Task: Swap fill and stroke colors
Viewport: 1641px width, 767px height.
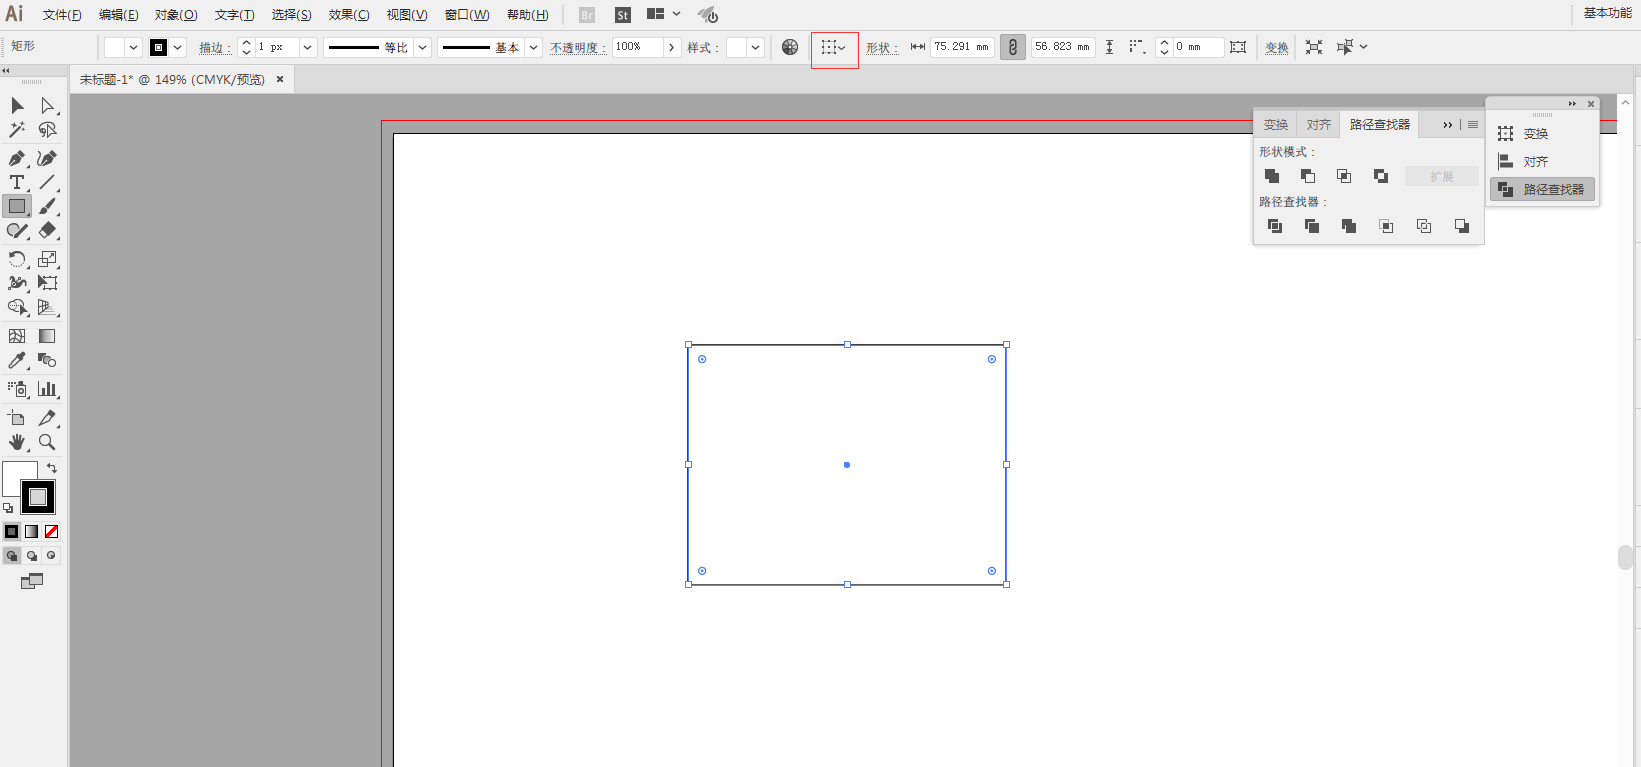Action: coord(52,468)
